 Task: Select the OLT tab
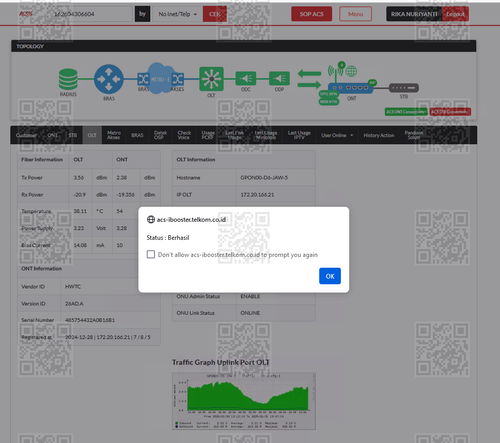(92, 135)
